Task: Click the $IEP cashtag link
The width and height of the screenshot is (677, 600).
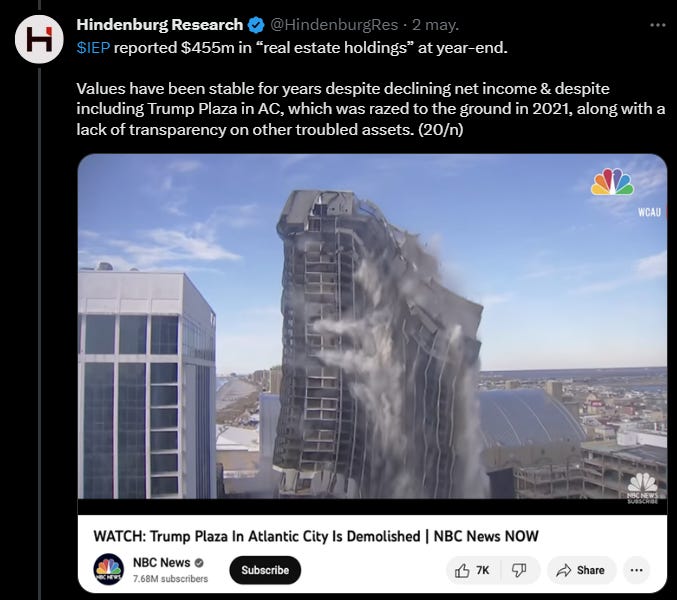Action: (x=93, y=47)
